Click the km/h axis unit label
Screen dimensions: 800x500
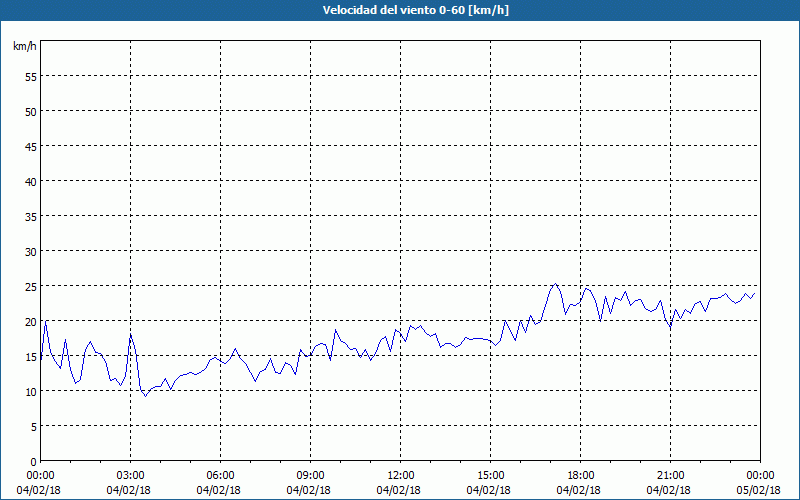pyautogui.click(x=24, y=46)
